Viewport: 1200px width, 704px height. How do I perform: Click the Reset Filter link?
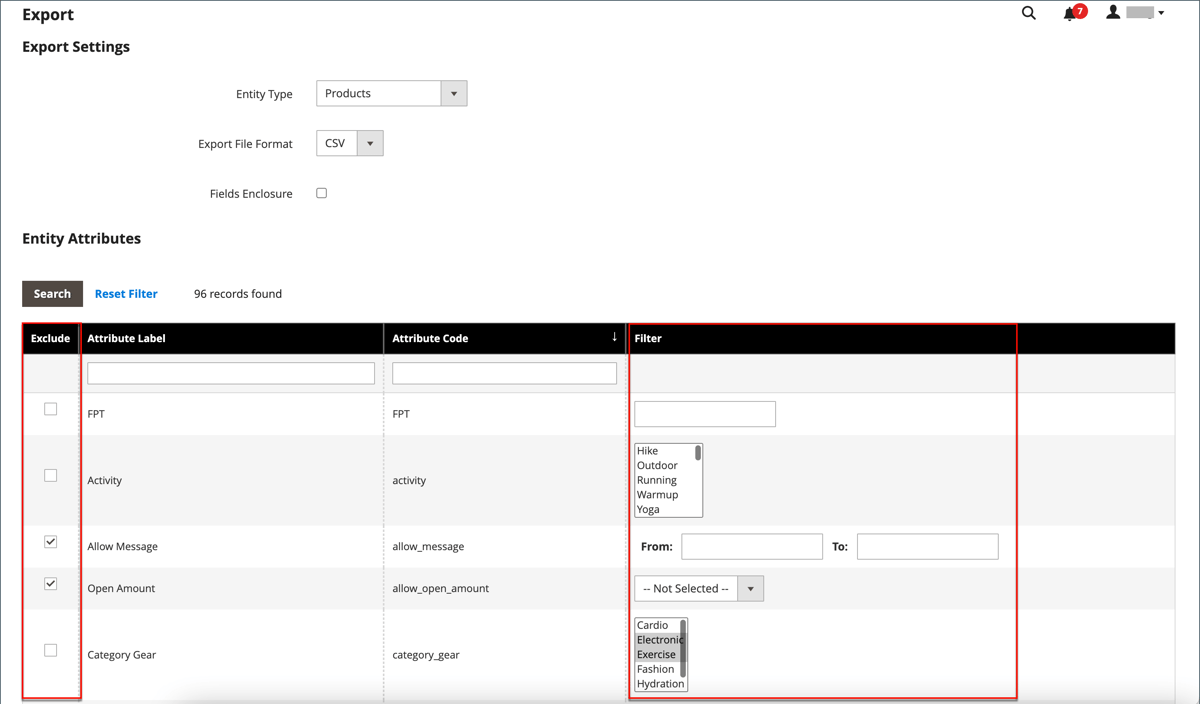pyautogui.click(x=126, y=293)
